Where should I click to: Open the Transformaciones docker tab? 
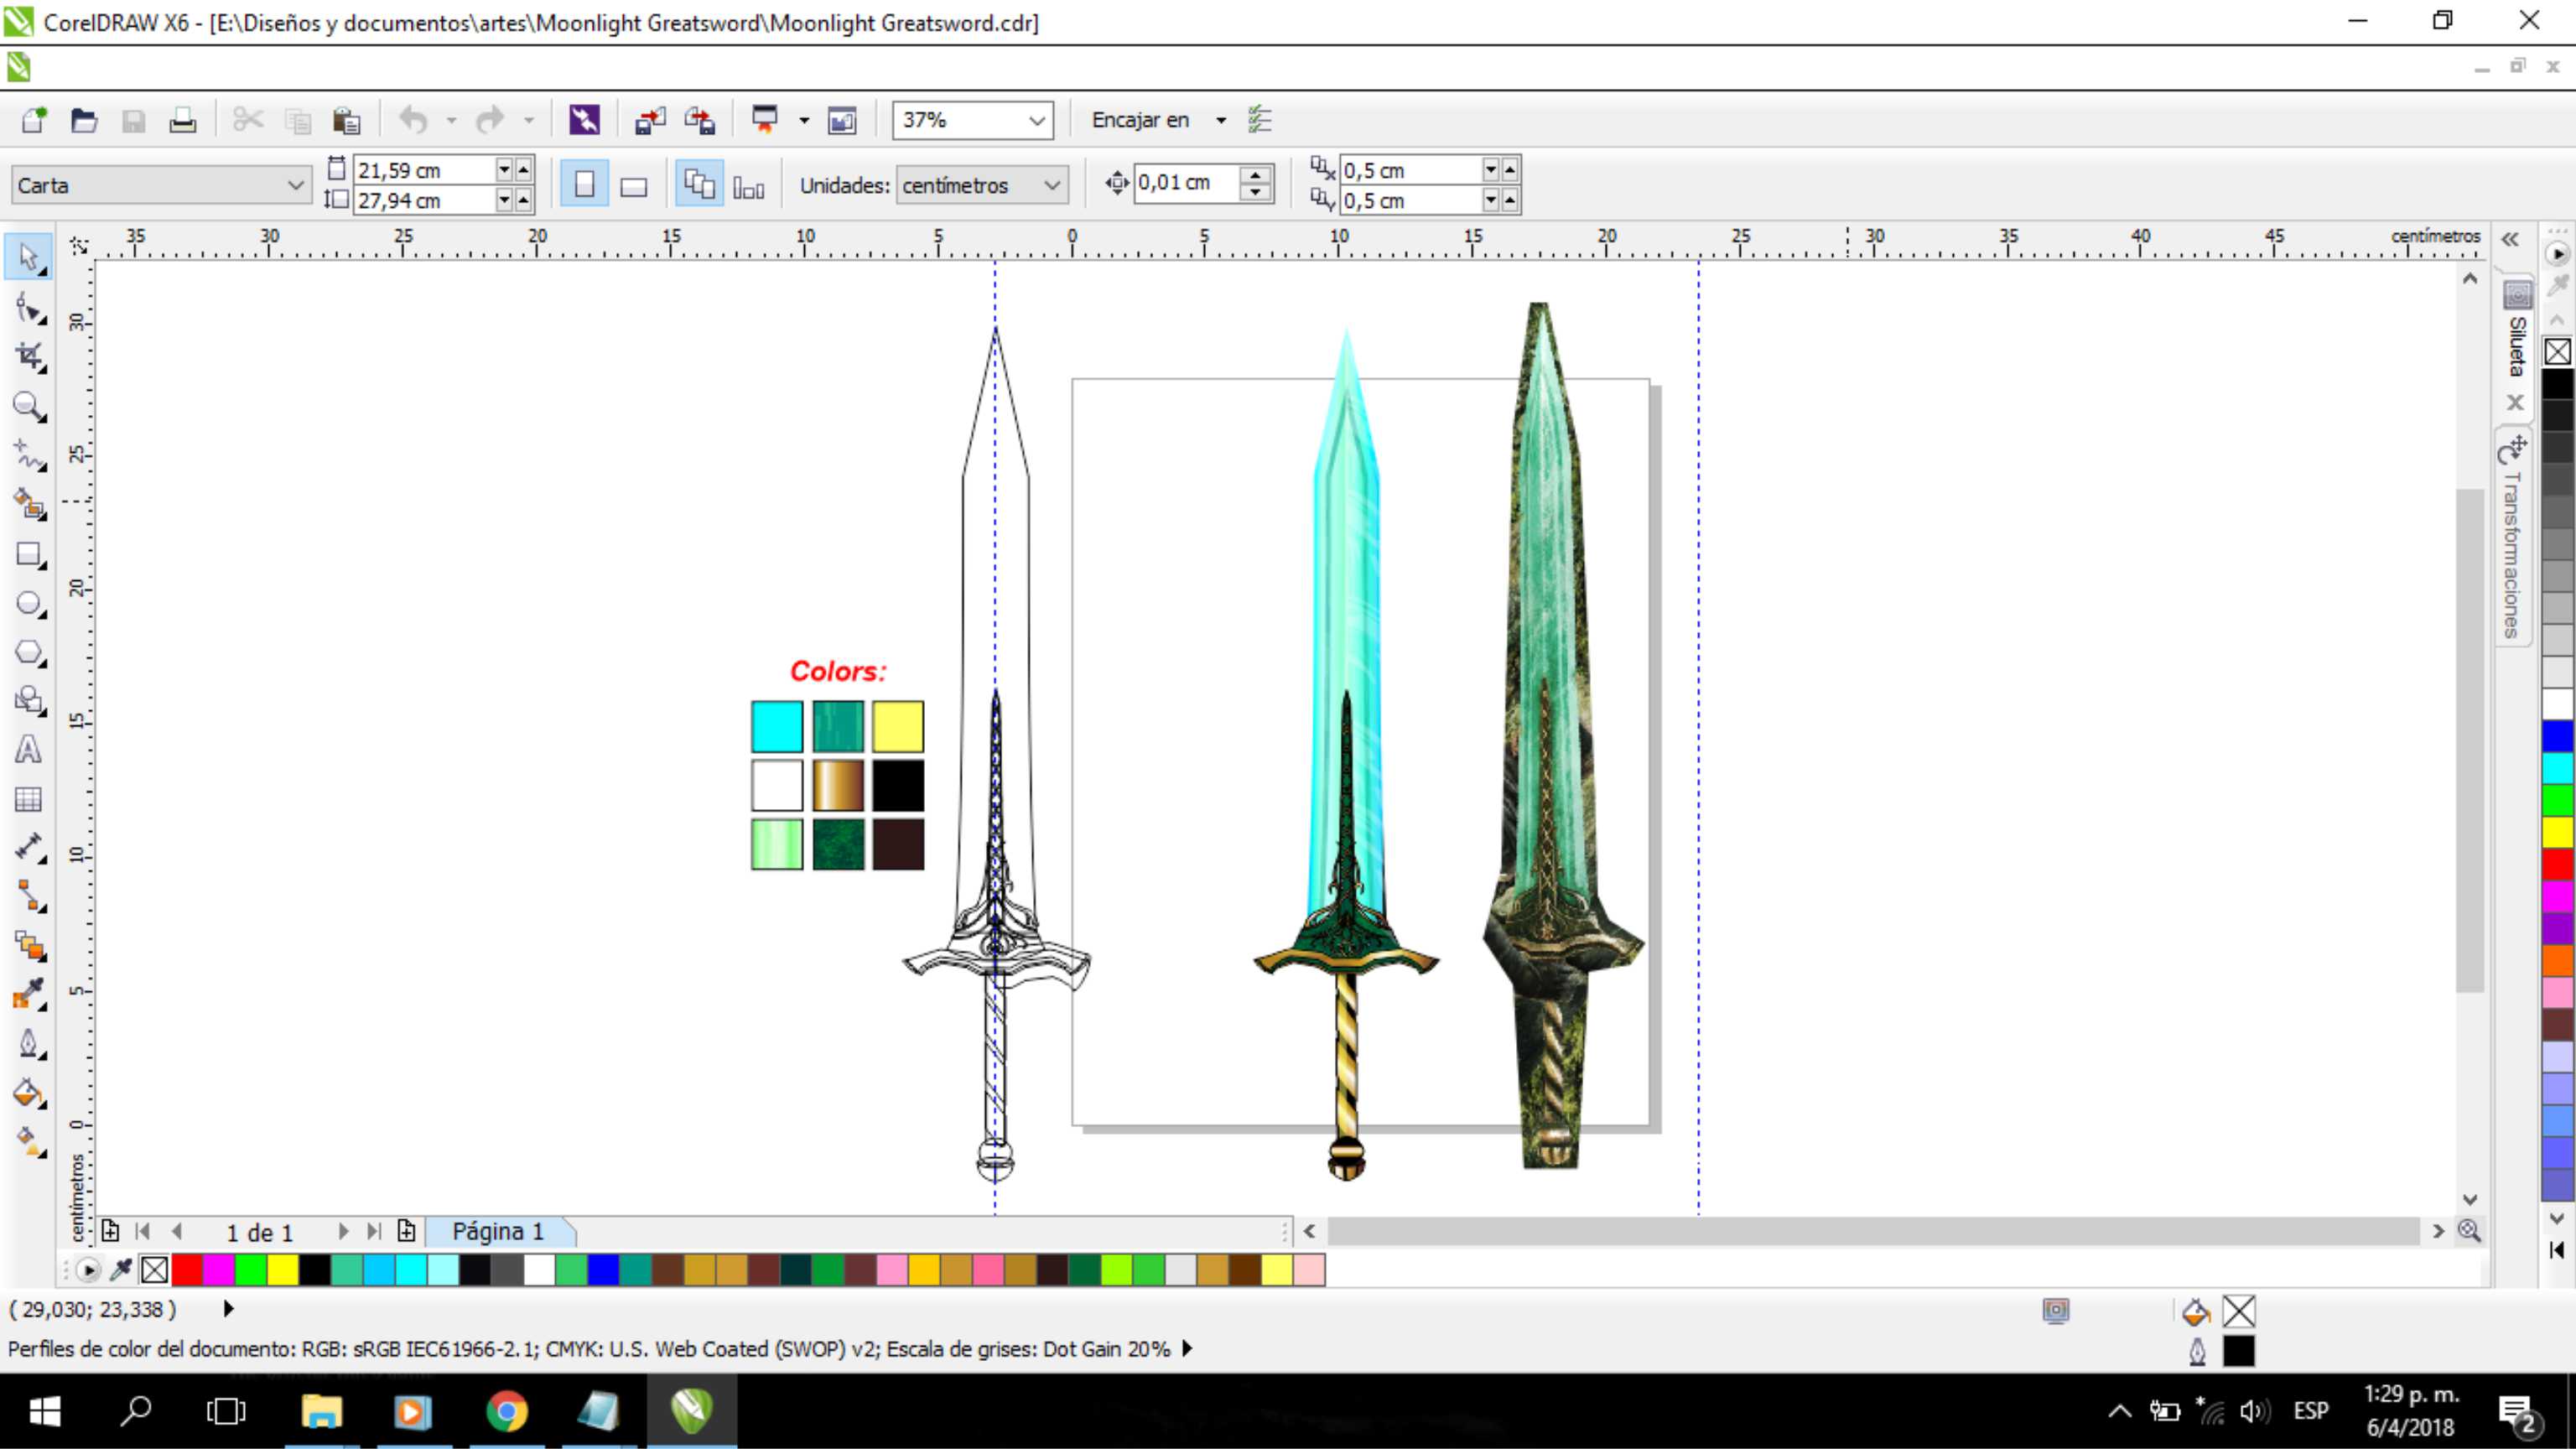[x=2512, y=540]
